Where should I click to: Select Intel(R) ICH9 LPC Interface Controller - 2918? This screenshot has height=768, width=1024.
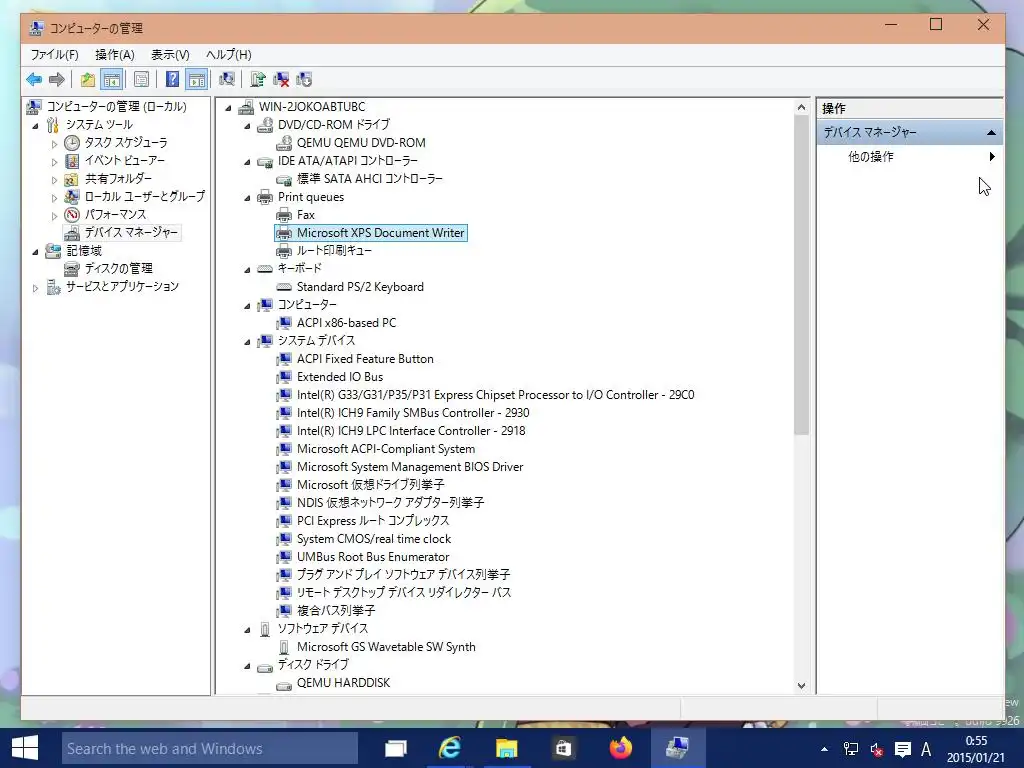click(x=411, y=431)
